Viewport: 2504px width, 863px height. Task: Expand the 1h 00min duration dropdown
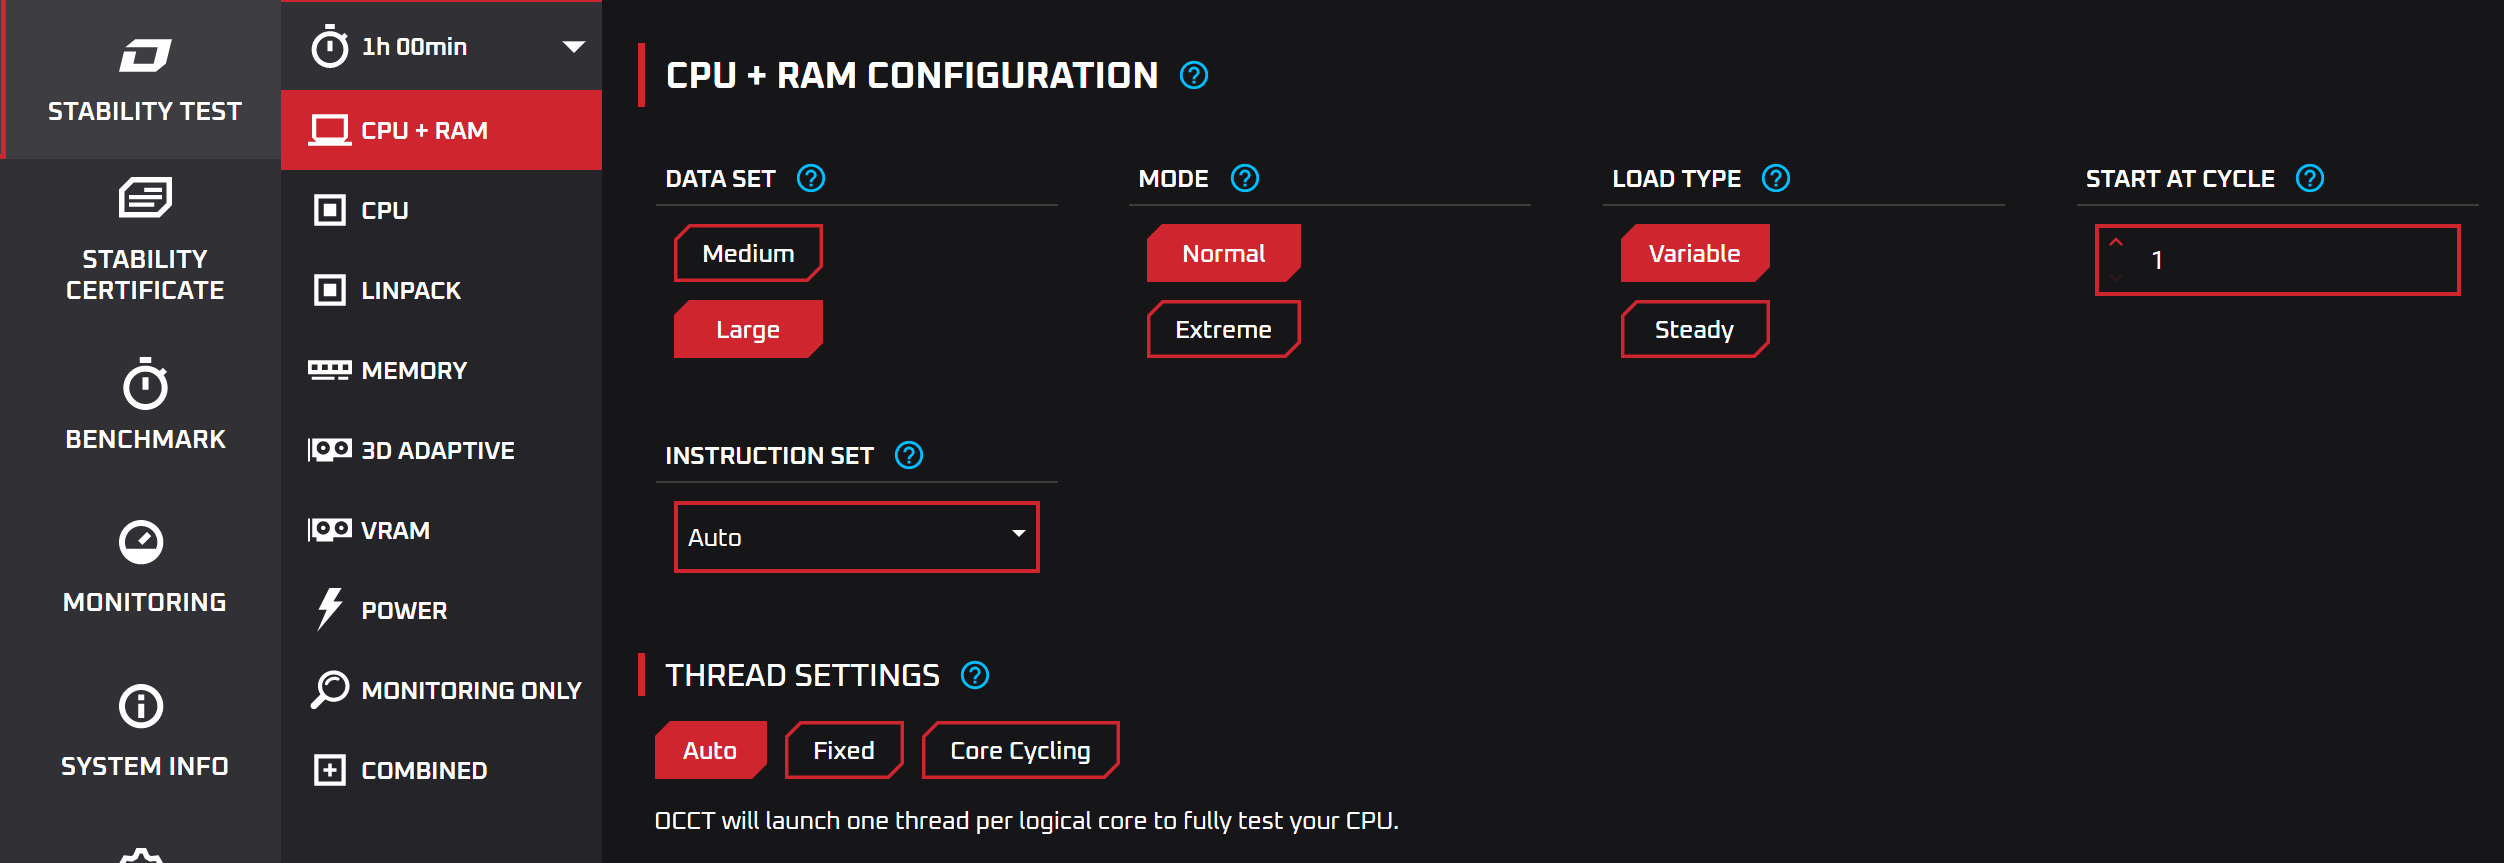(442, 47)
